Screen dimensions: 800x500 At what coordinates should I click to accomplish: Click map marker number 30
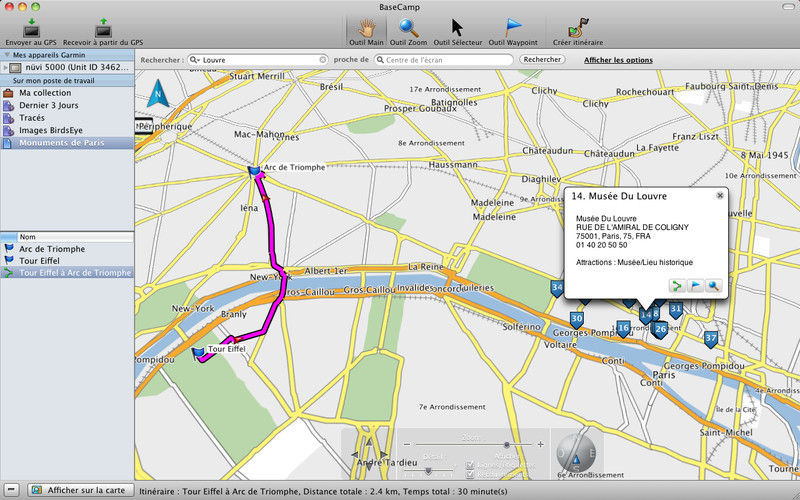(577, 319)
